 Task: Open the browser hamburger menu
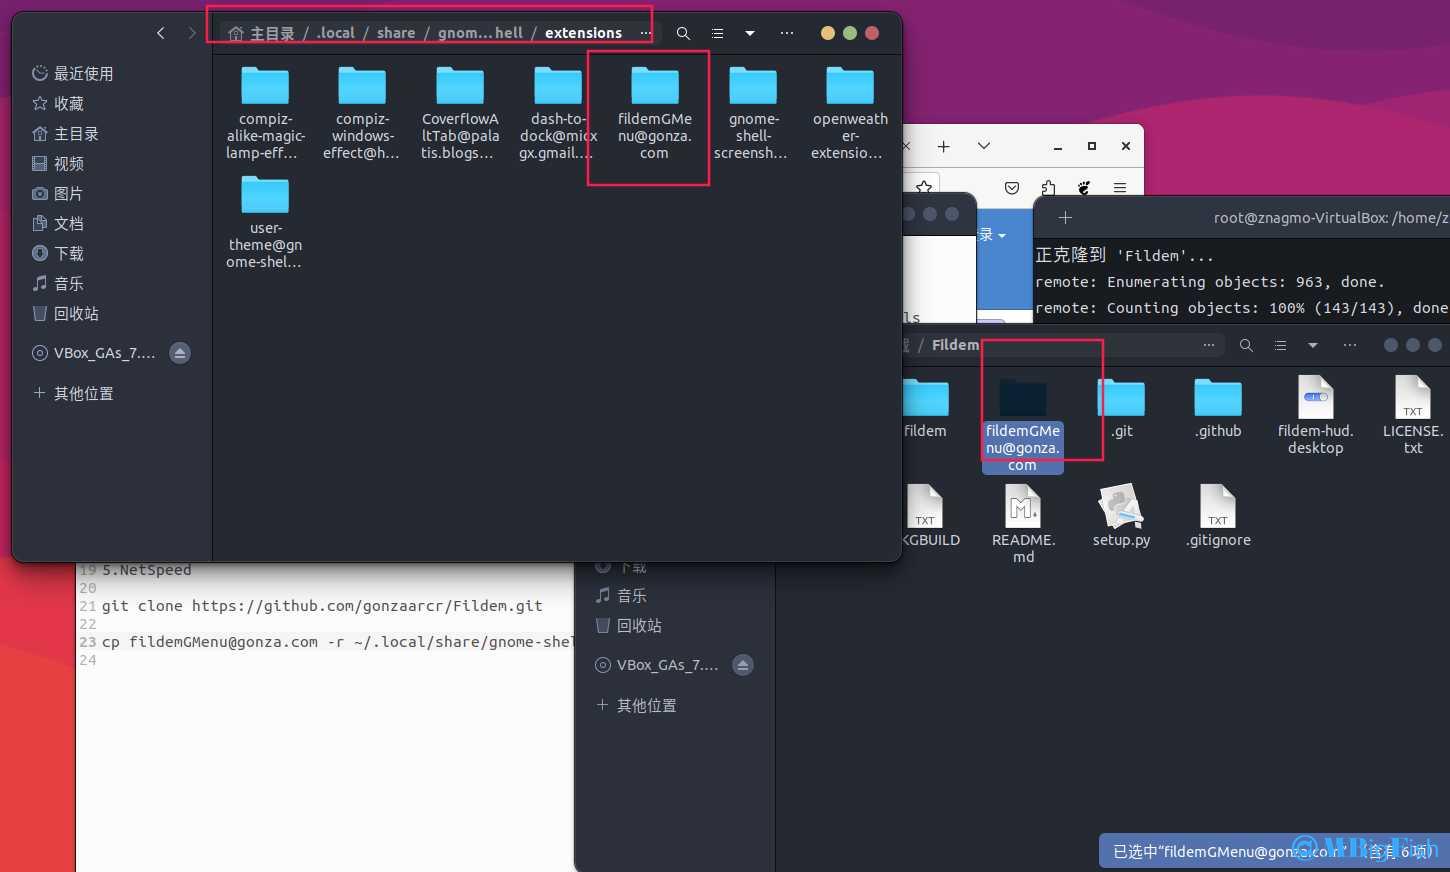(1120, 187)
